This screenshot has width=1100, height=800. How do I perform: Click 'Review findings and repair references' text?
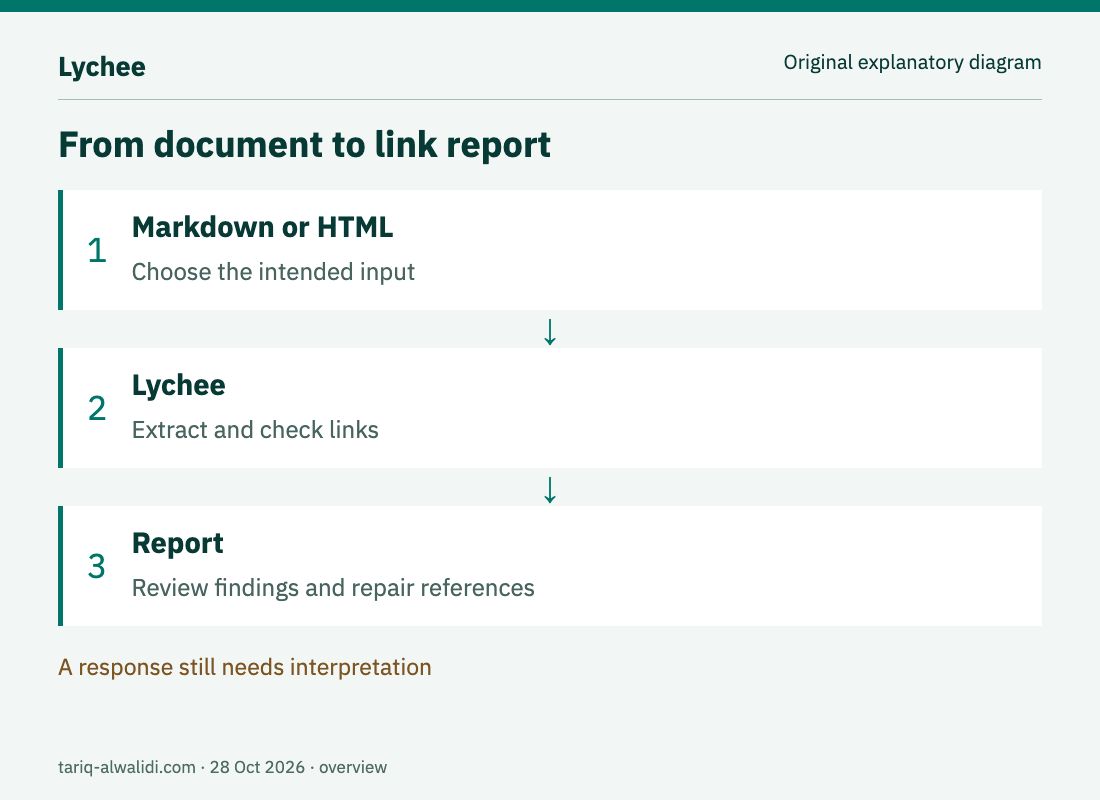(333, 587)
